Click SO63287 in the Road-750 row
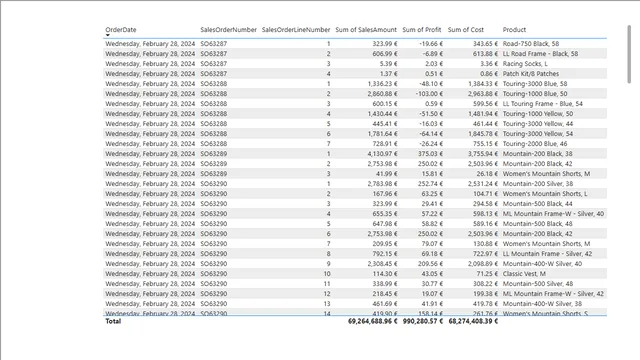 point(213,44)
